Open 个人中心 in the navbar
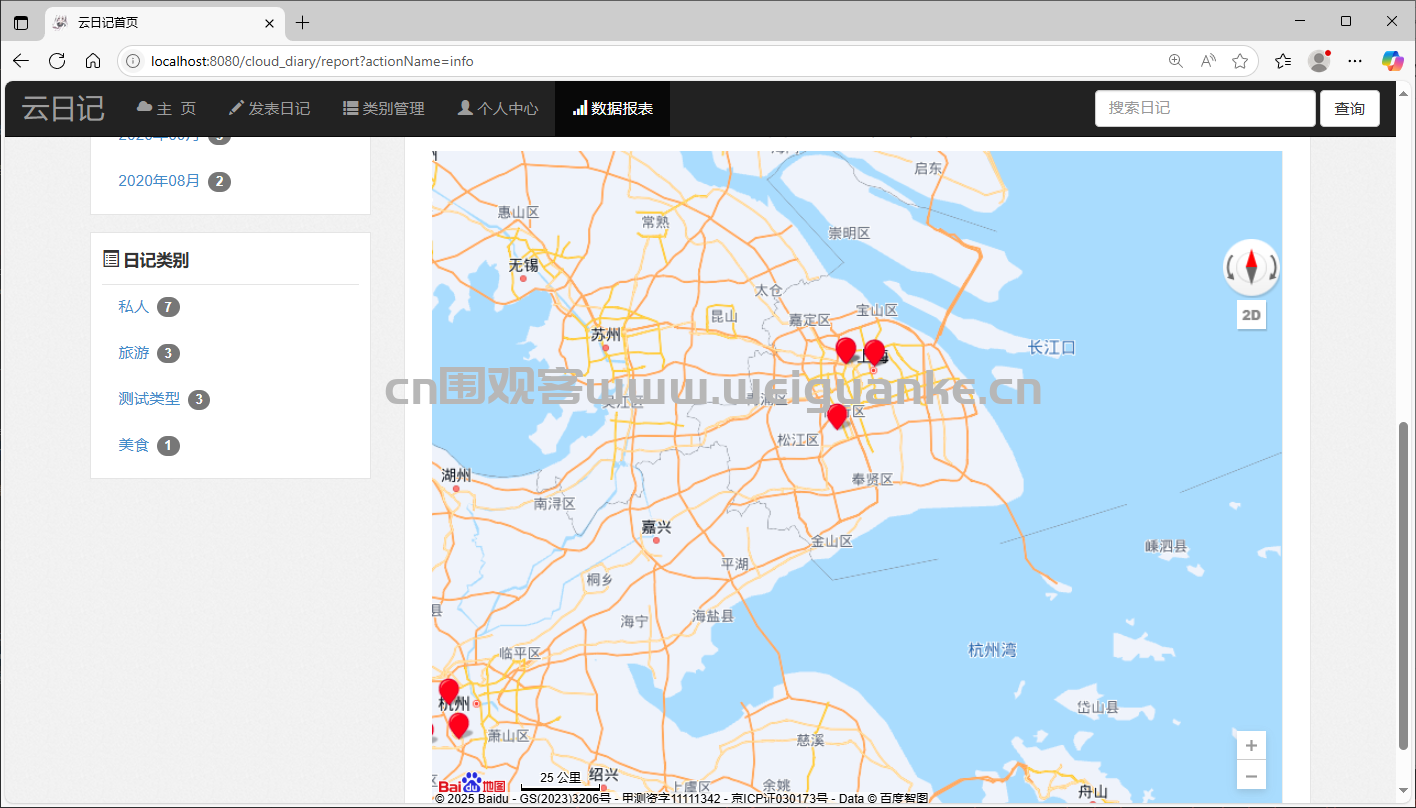Viewport: 1416px width, 808px height. 498,108
